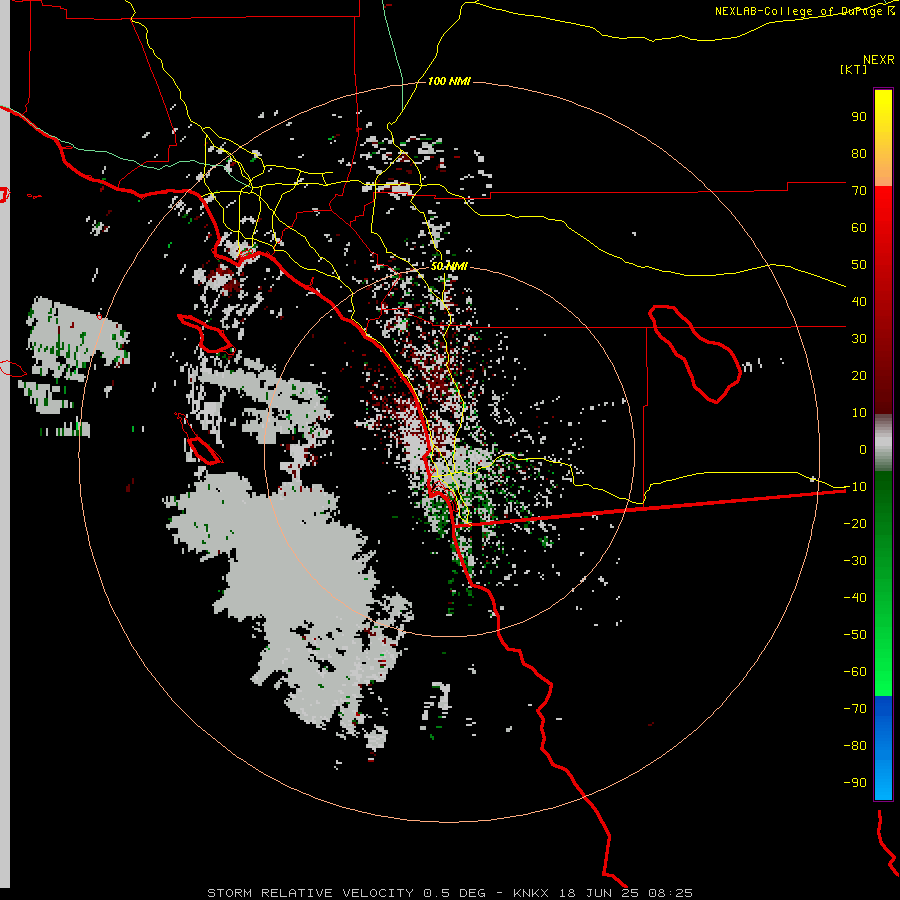The width and height of the screenshot is (900, 900).
Task: Select the 80 value on velocity scale
Action: coord(859,153)
